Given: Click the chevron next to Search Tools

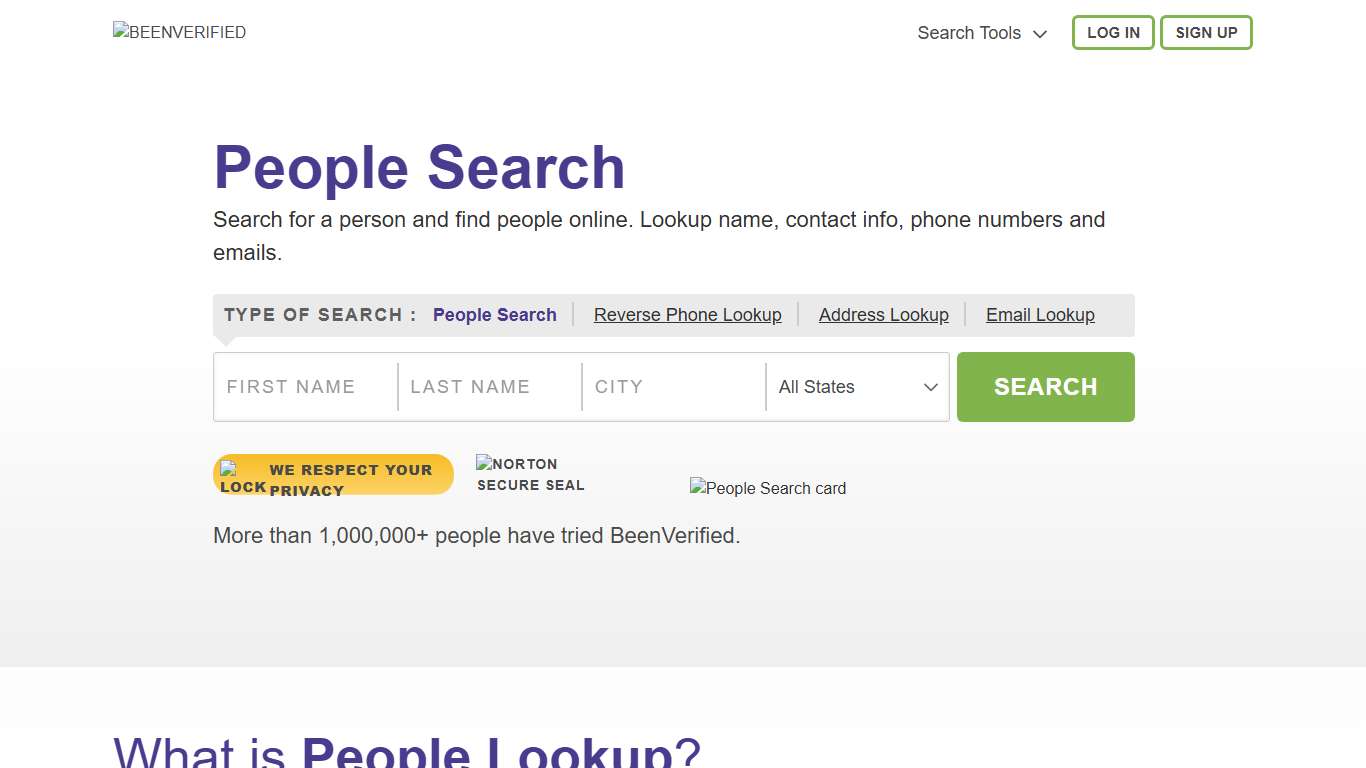Looking at the screenshot, I should [x=1040, y=33].
